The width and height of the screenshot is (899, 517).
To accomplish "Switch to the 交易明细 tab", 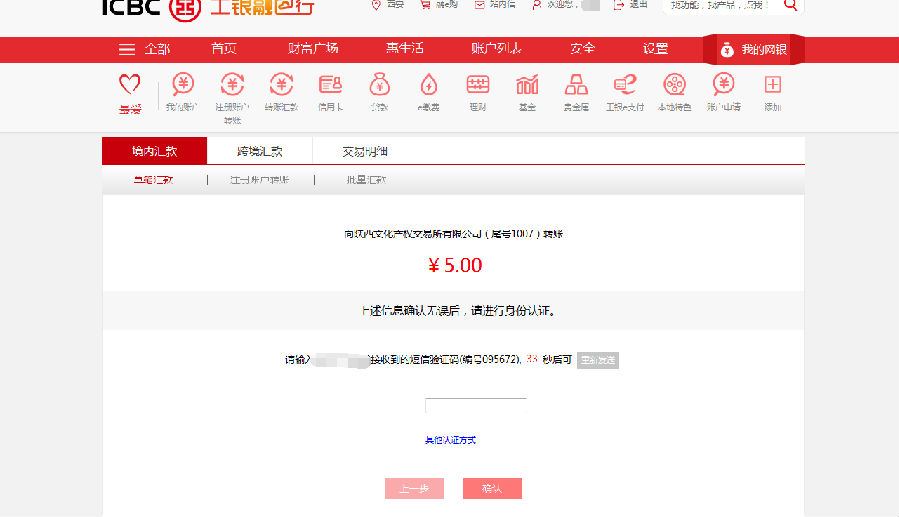I will (x=365, y=151).
